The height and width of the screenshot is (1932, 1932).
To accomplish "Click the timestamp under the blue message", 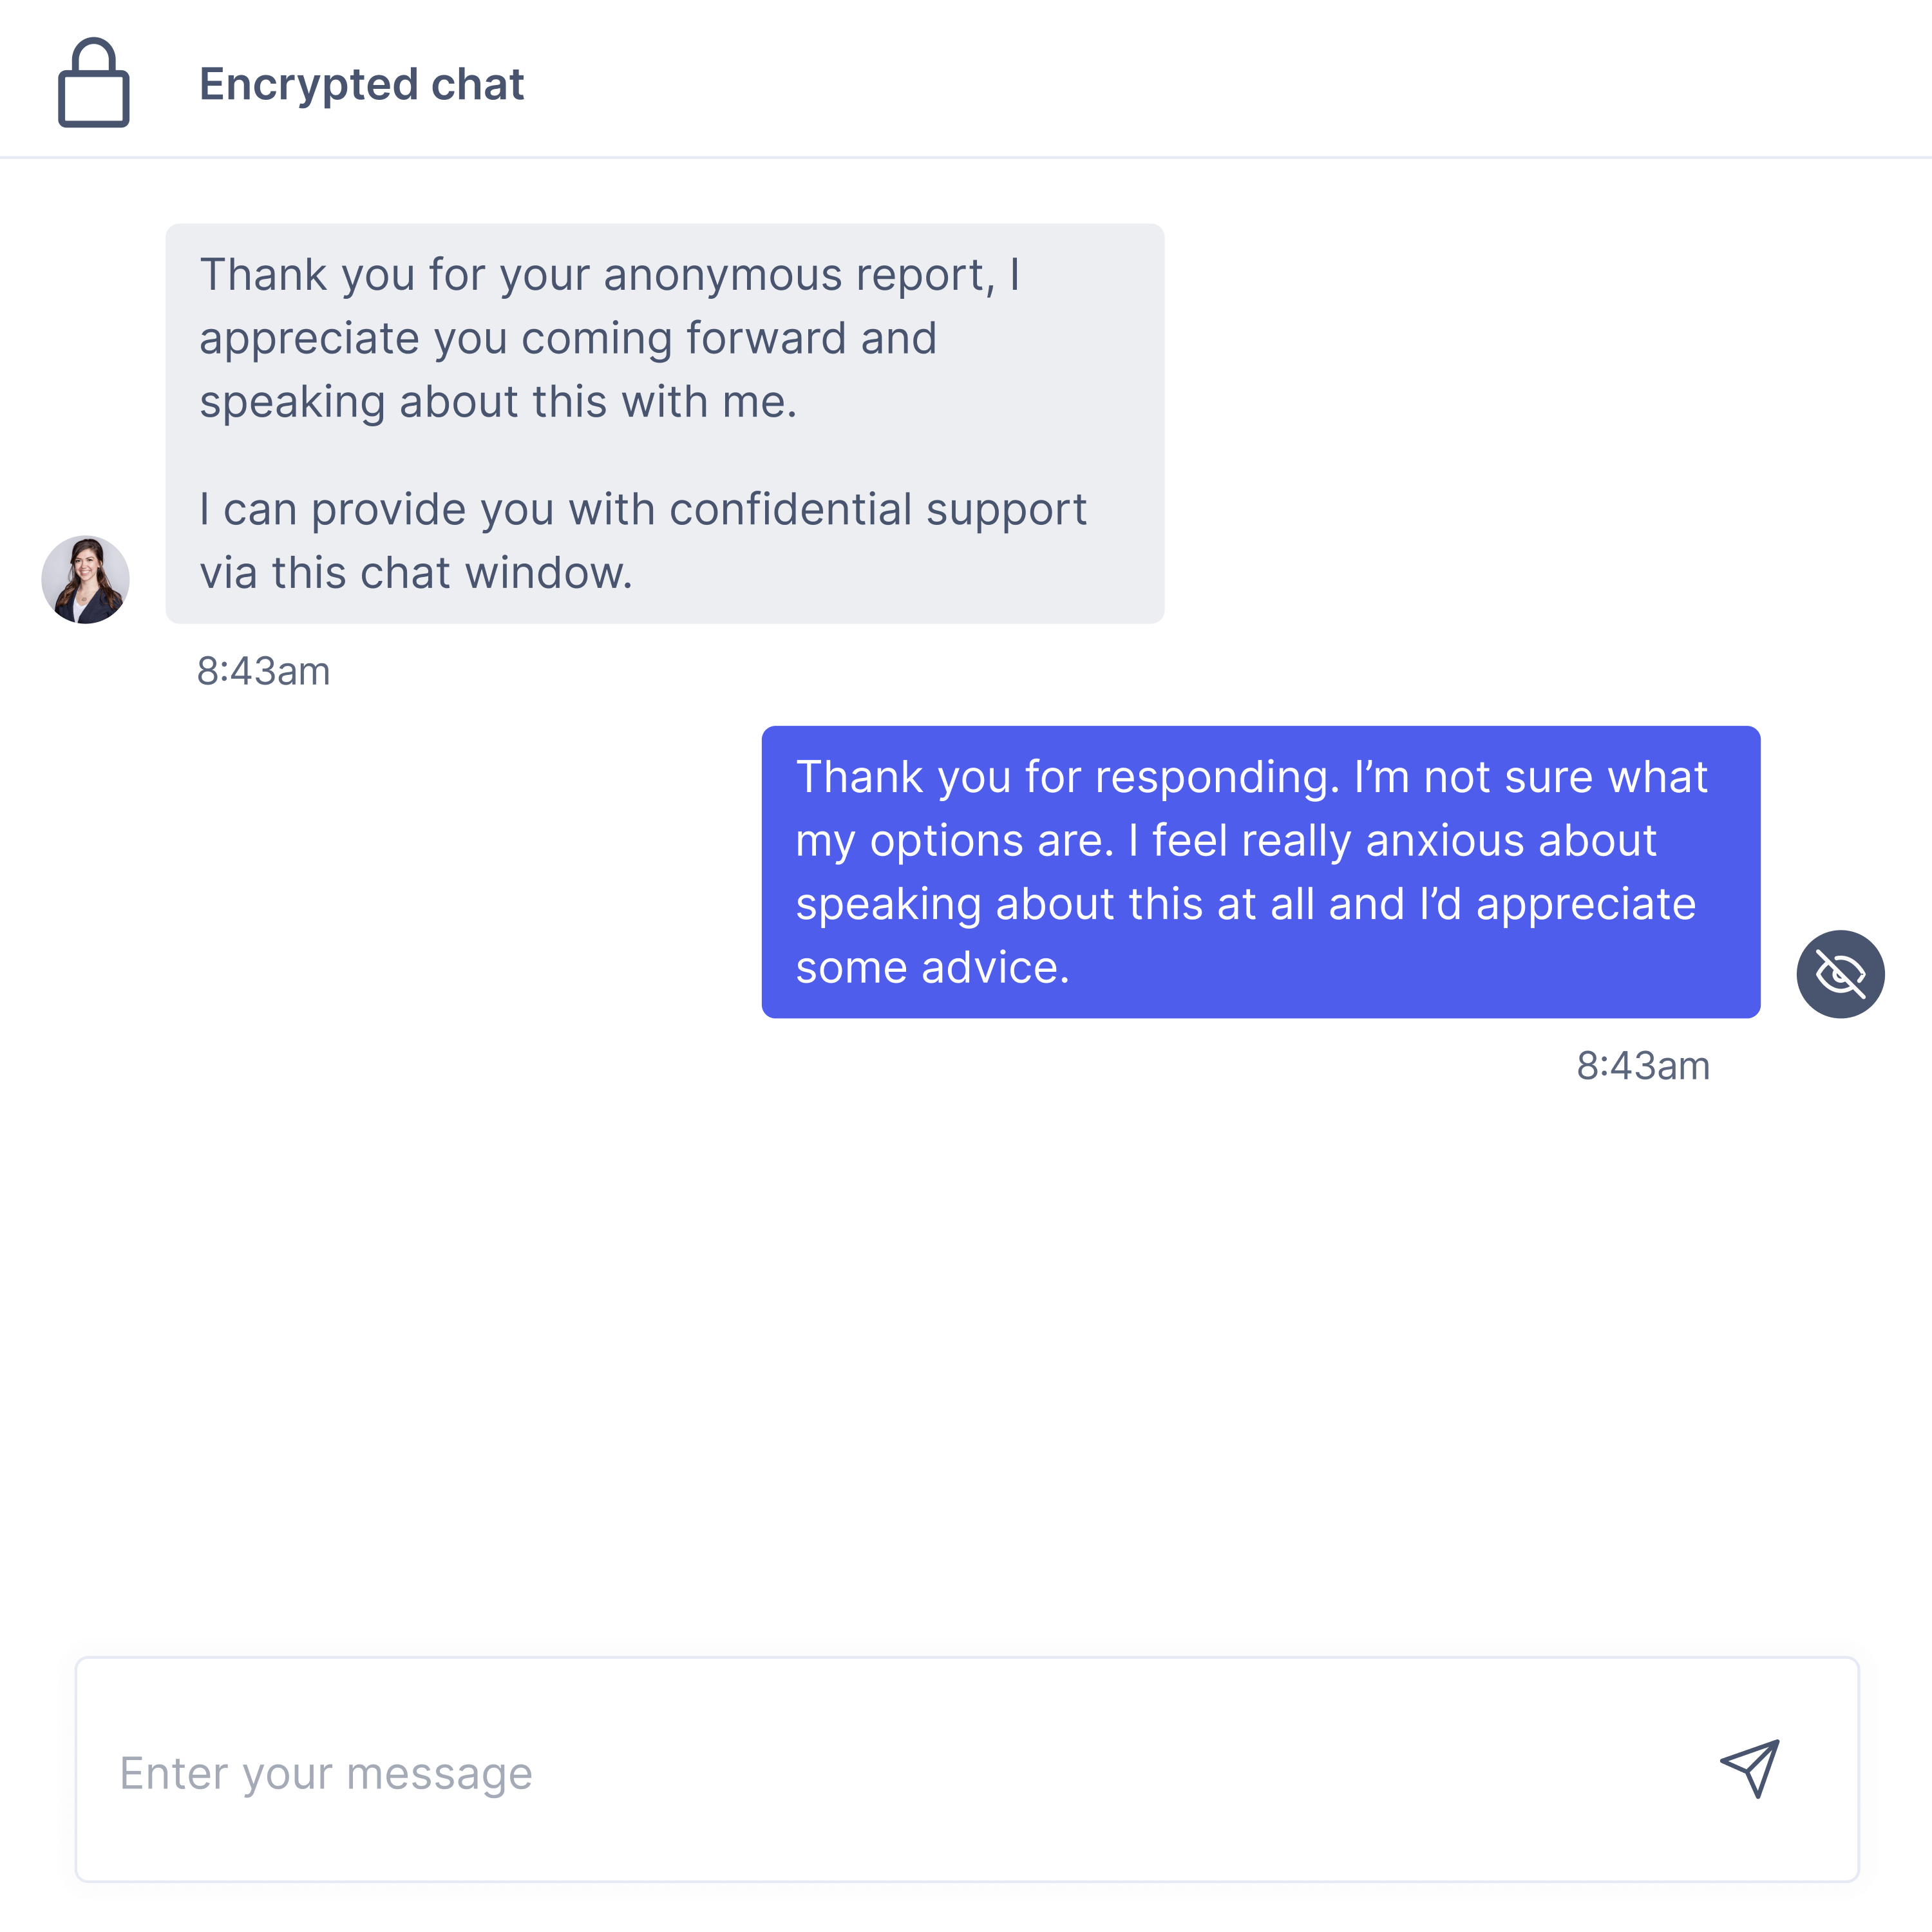I will click(1643, 1066).
